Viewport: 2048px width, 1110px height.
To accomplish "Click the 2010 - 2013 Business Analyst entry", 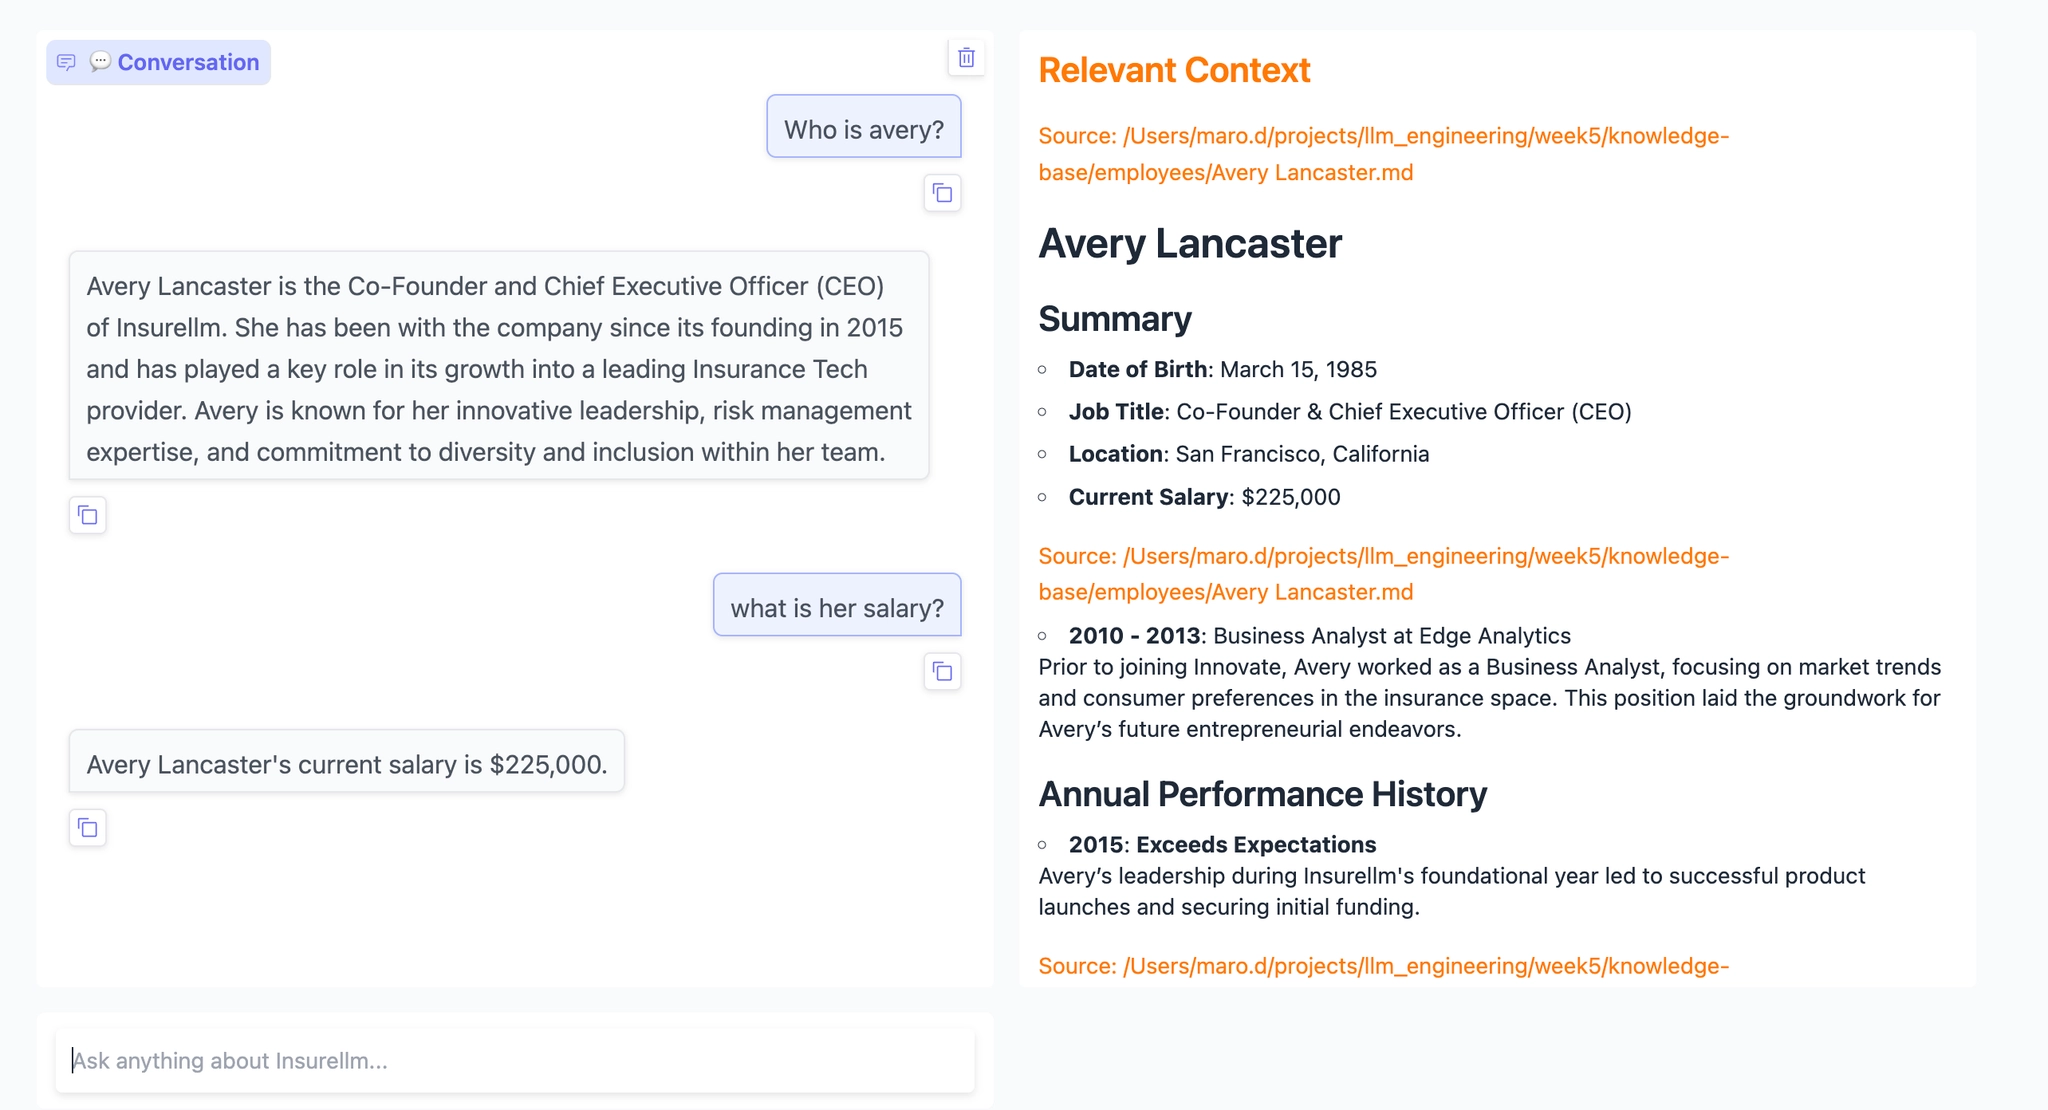I will (1319, 636).
